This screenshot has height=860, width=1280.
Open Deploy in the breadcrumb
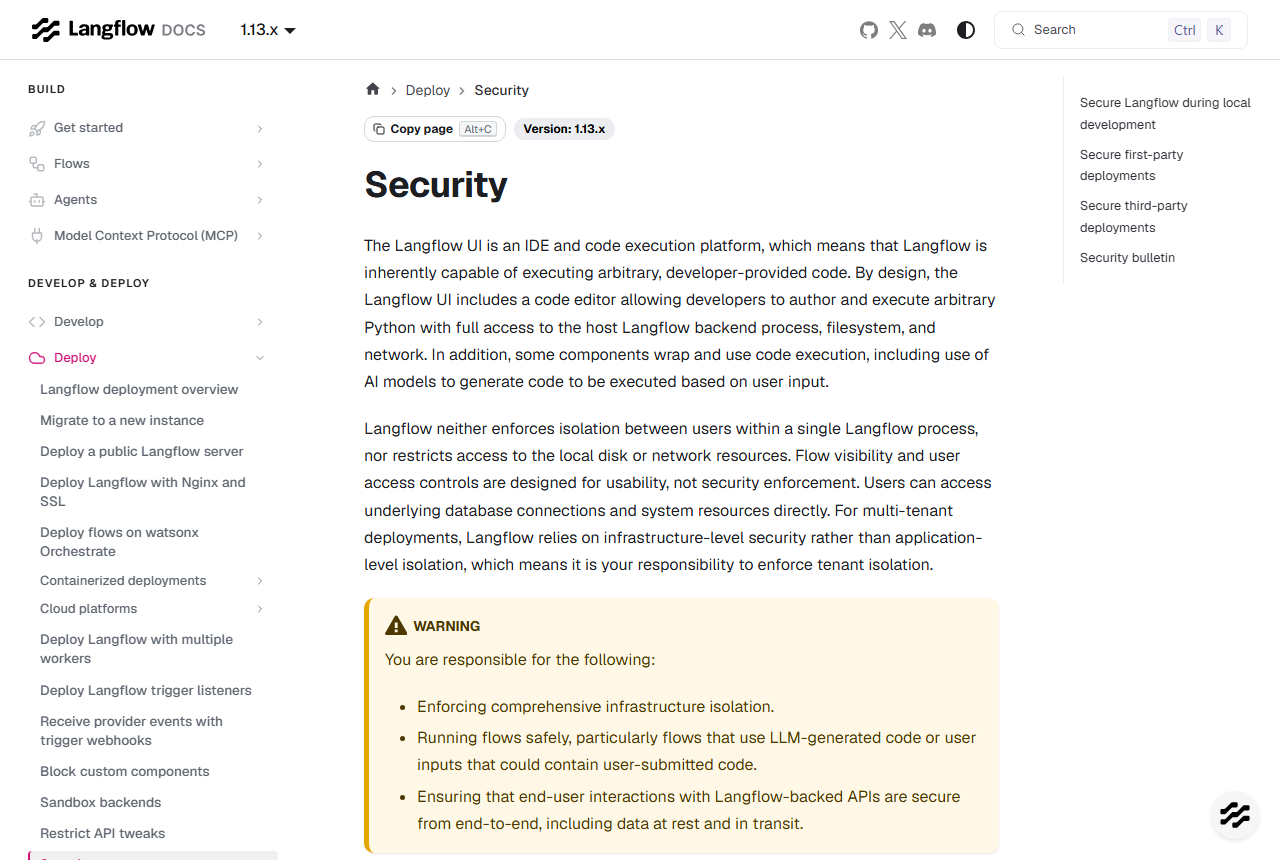coord(428,90)
